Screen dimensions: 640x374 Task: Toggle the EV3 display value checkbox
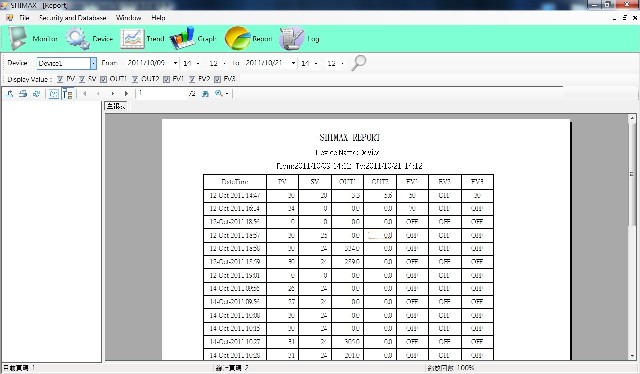point(218,79)
